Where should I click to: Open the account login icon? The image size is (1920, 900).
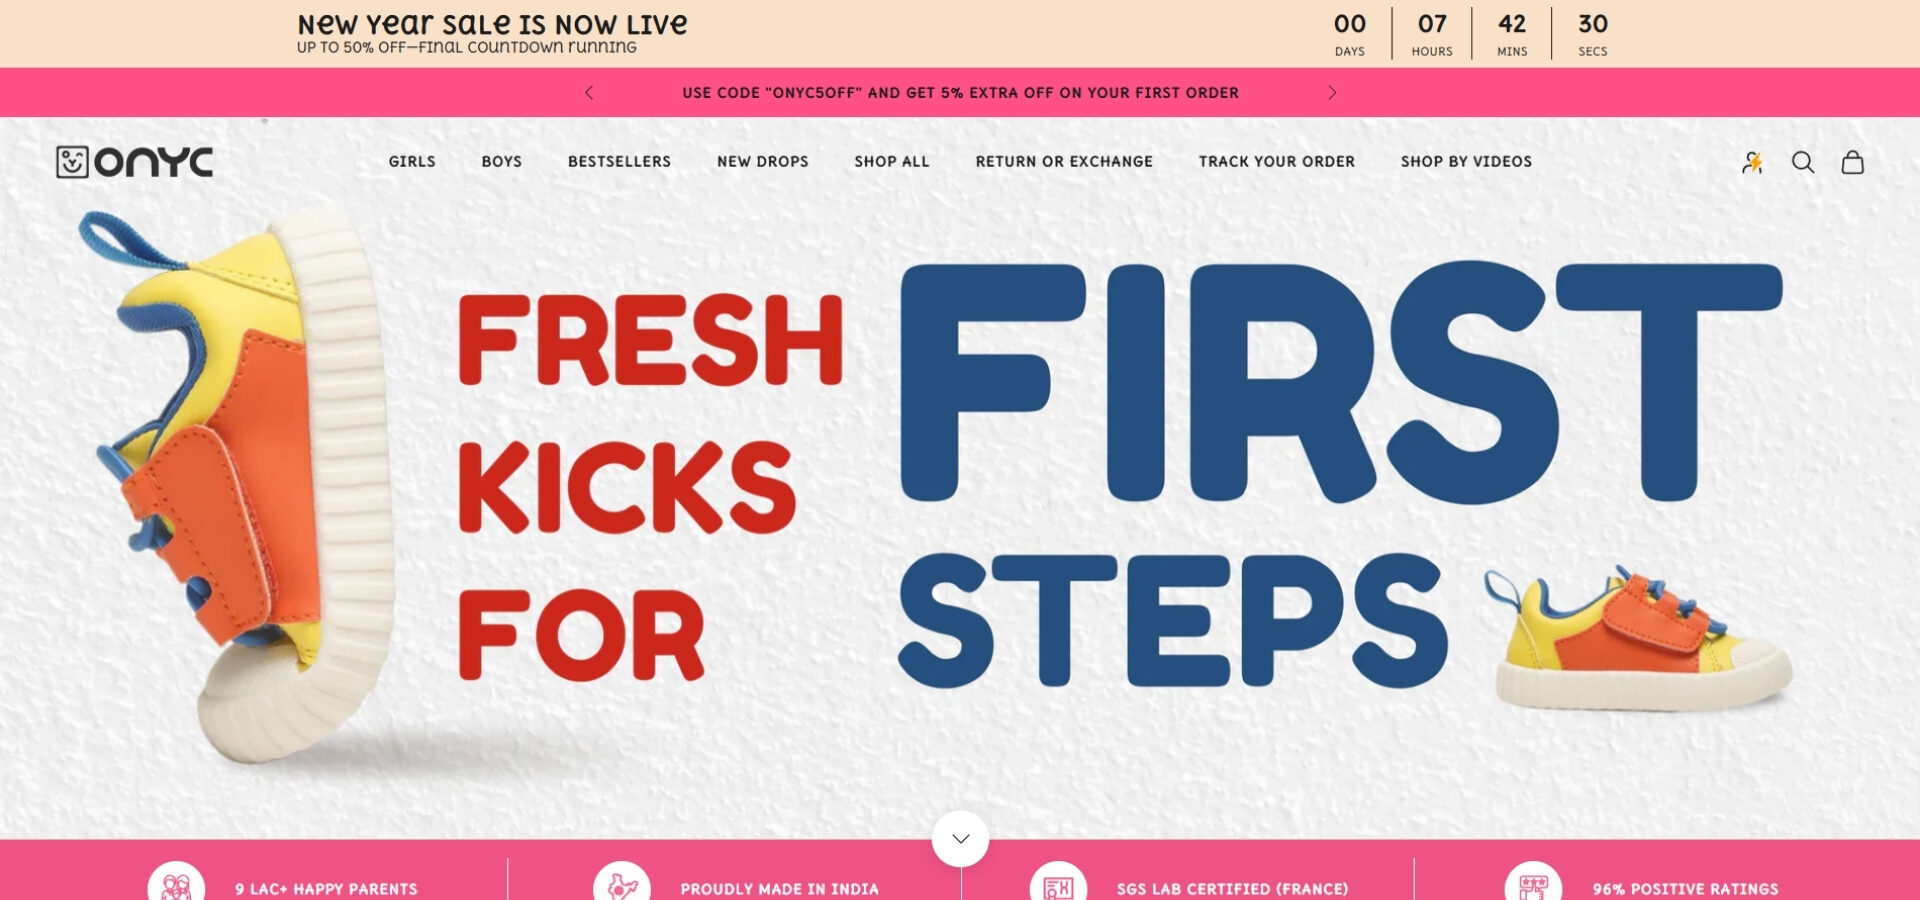(x=1752, y=162)
